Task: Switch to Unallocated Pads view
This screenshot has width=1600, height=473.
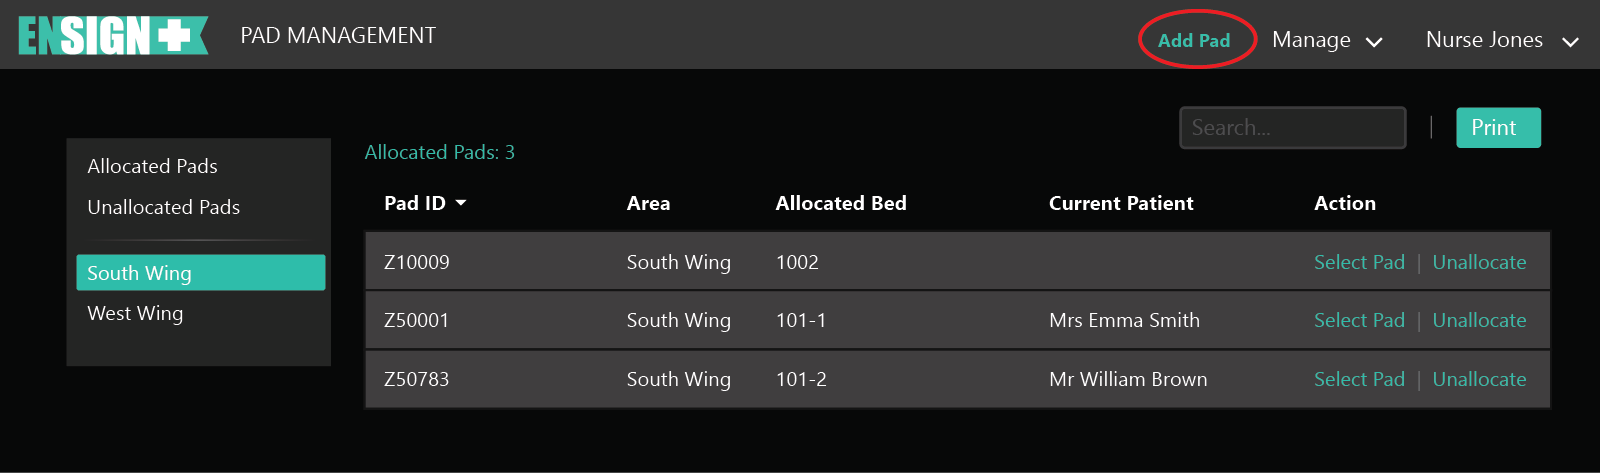Action: click(163, 207)
